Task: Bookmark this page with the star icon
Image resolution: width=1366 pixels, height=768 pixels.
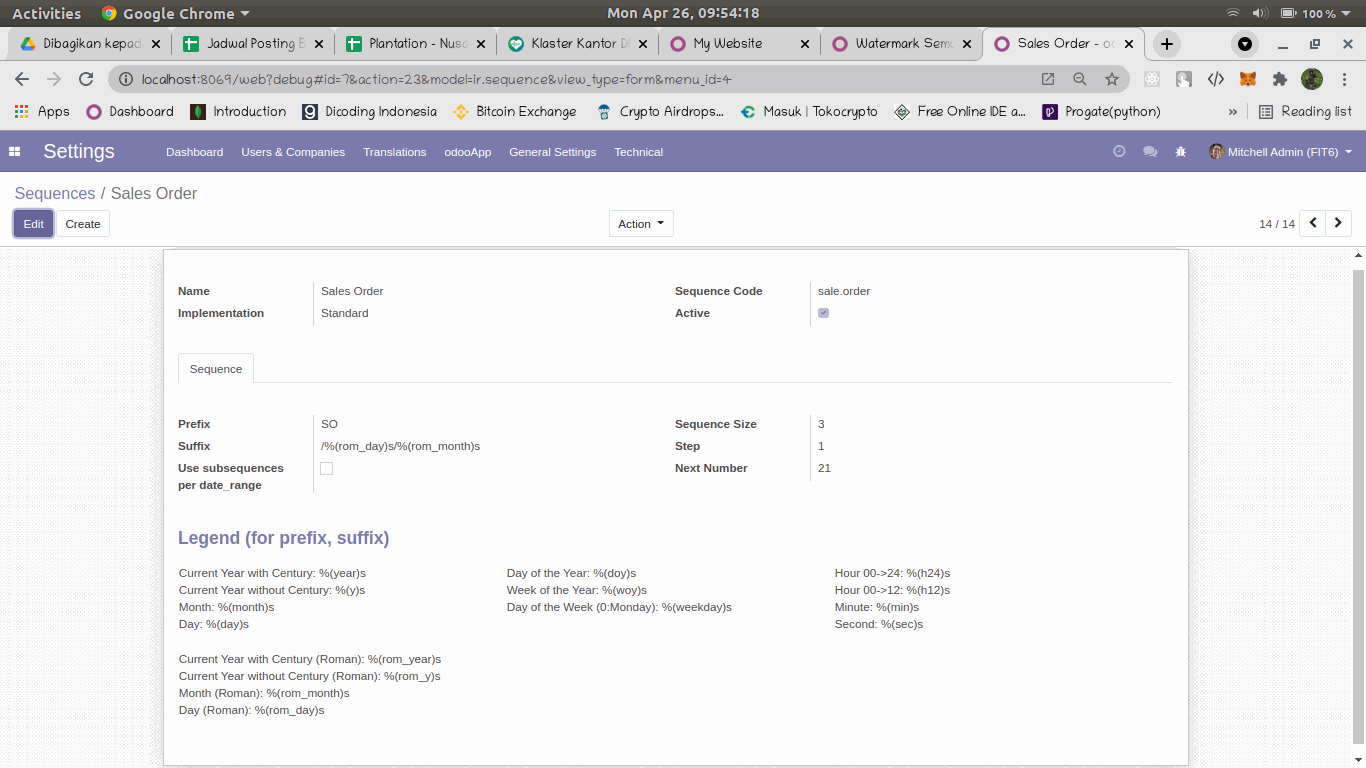Action: click(1111, 79)
